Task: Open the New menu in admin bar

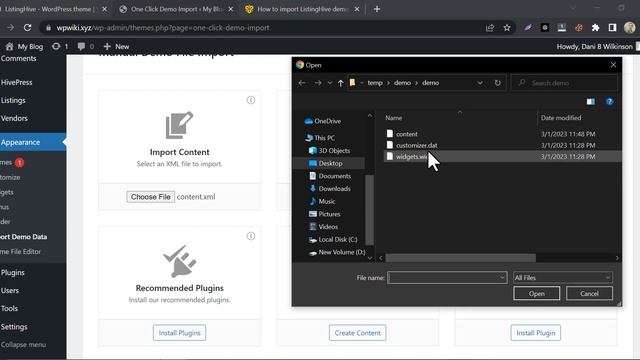Action: pyautogui.click(x=116, y=47)
